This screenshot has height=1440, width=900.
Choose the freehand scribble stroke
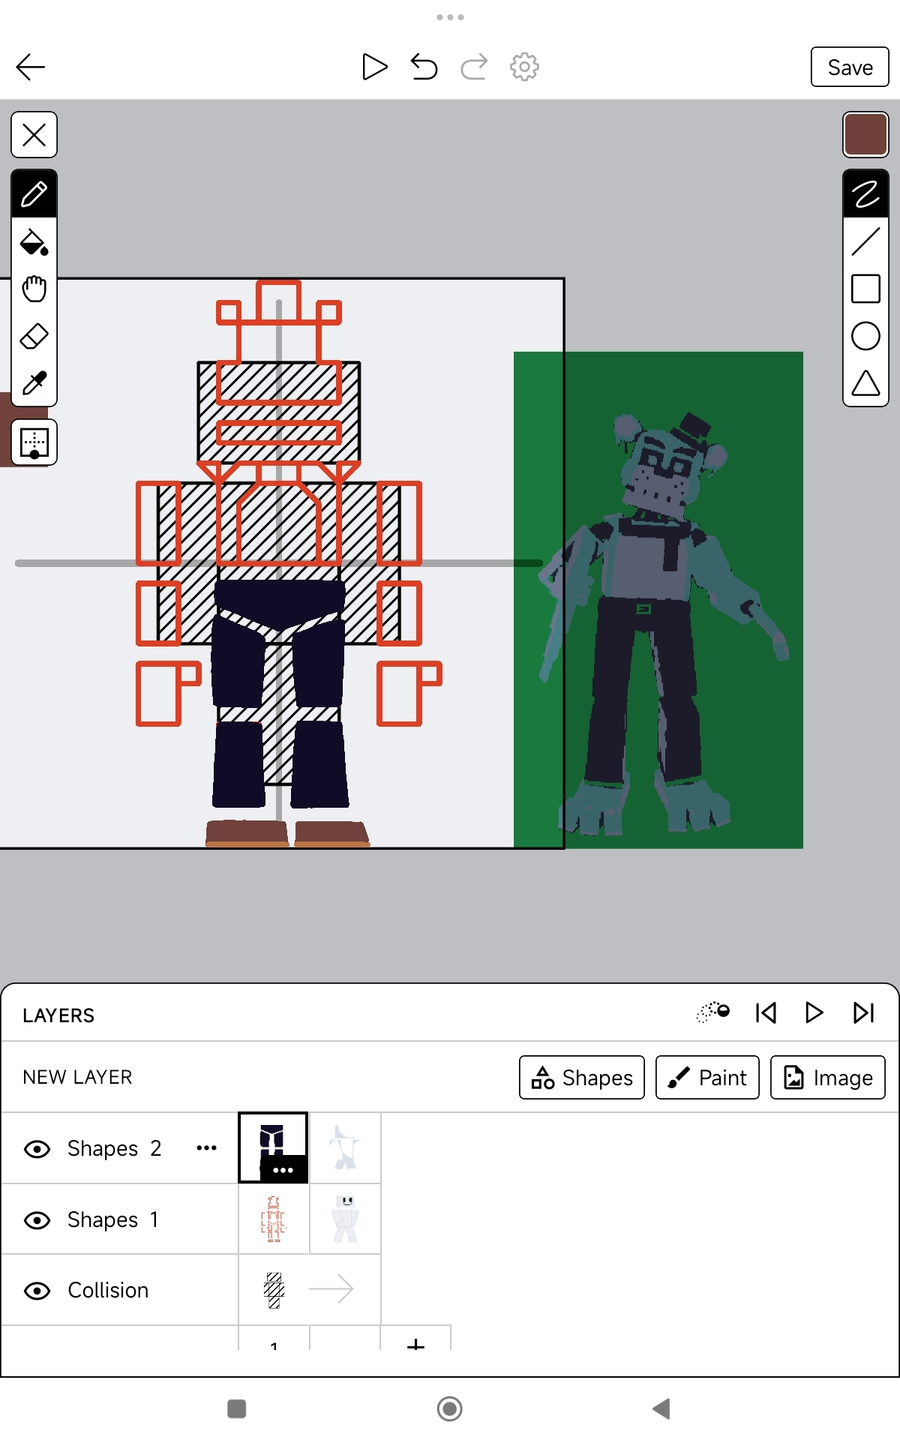tap(866, 194)
